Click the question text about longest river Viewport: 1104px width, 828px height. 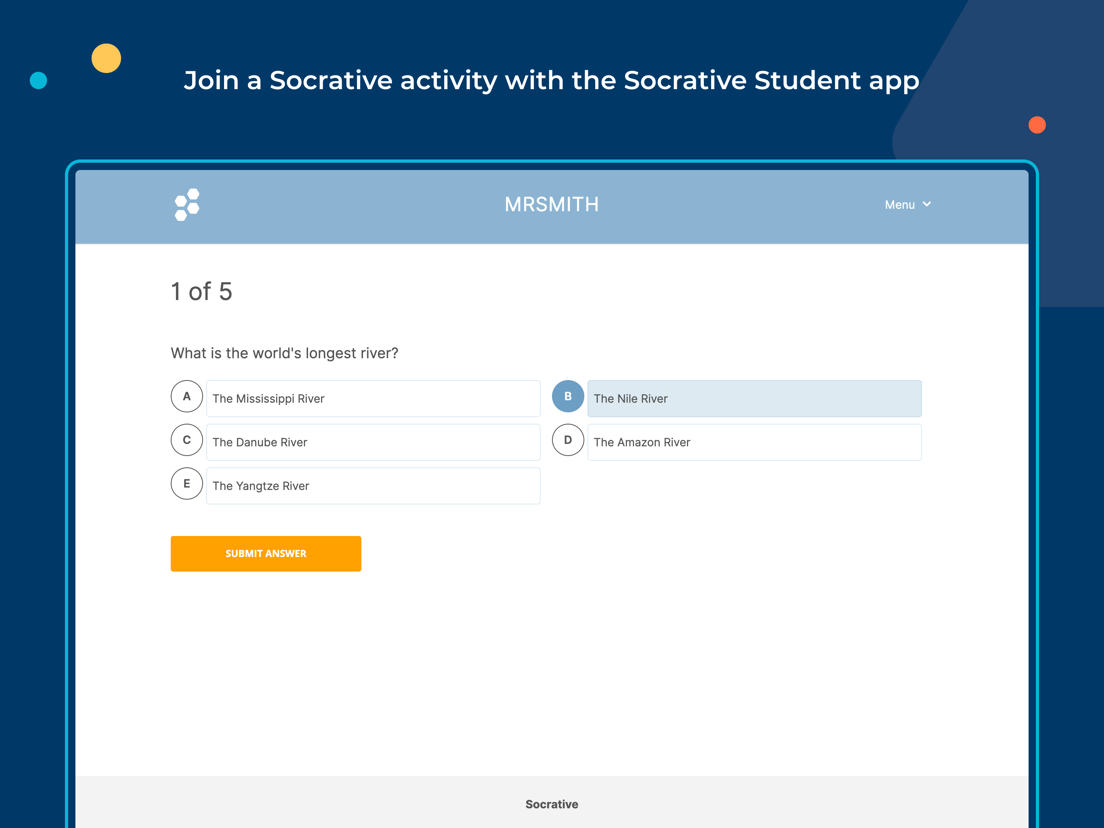pyautogui.click(x=284, y=353)
